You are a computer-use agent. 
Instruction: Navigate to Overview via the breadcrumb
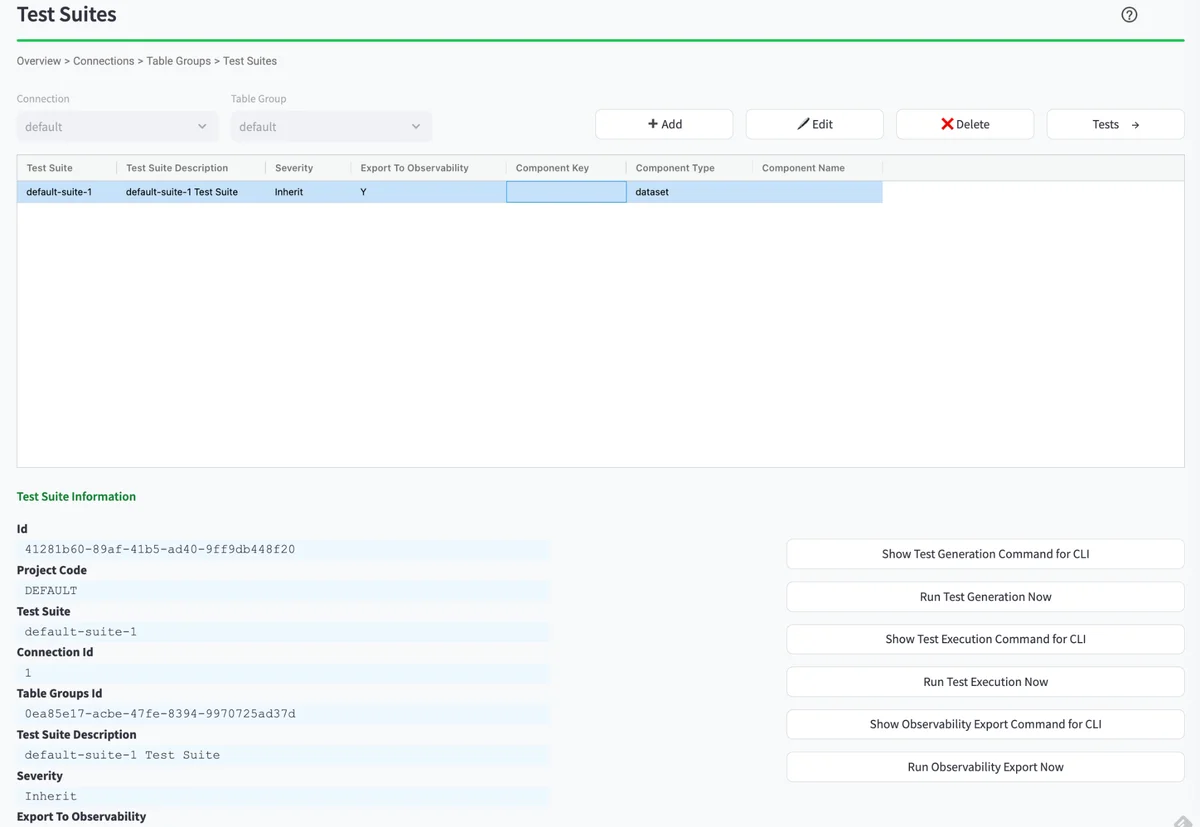click(38, 61)
